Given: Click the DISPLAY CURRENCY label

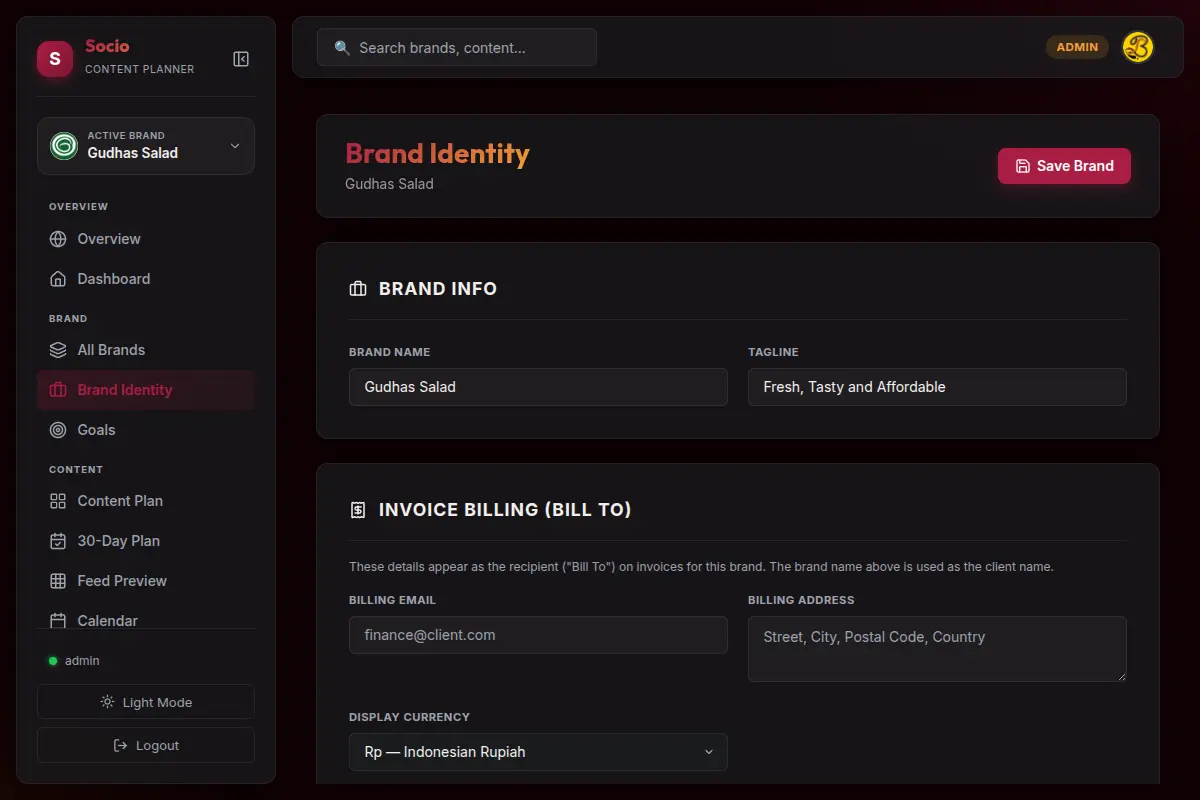Looking at the screenshot, I should click(x=409, y=717).
